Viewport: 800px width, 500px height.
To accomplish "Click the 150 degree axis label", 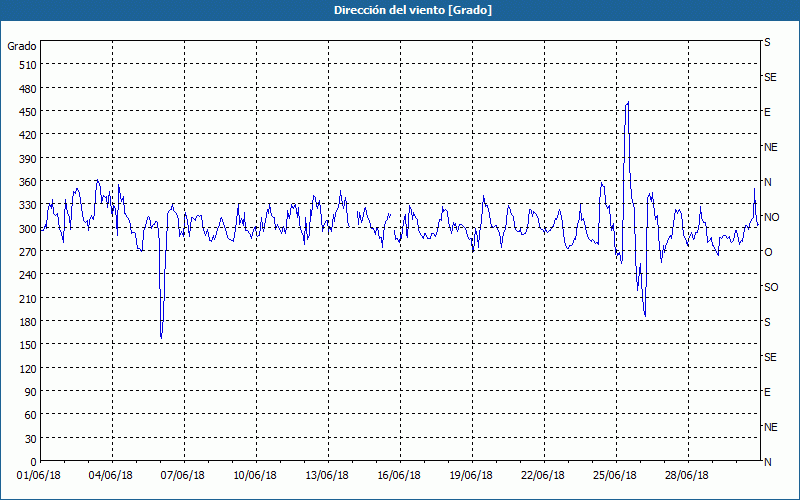I will pyautogui.click(x=28, y=345).
